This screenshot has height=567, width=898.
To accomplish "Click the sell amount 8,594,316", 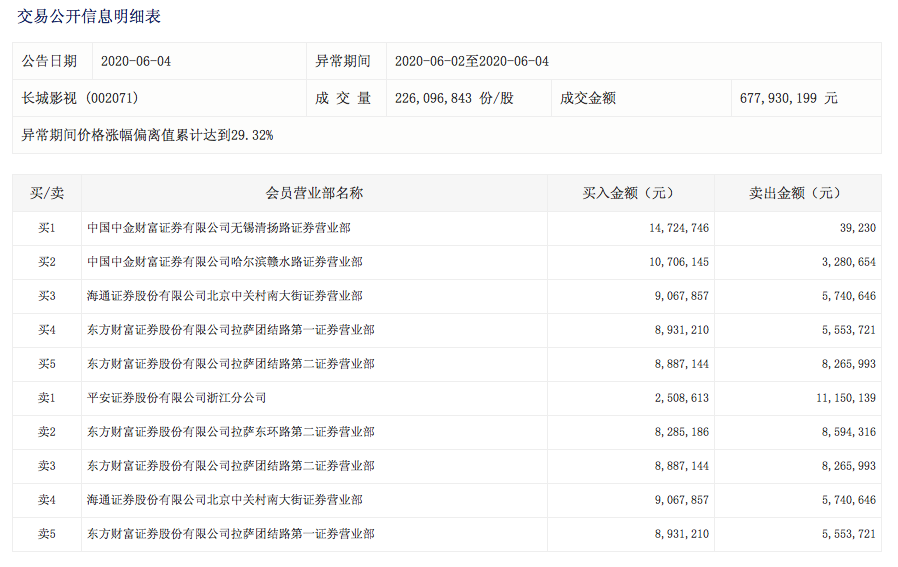I will 849,432.
